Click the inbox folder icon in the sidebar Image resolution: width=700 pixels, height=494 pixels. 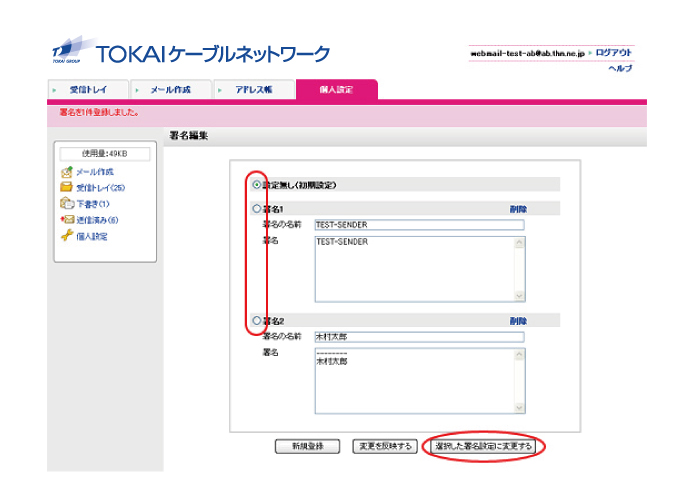tap(67, 187)
